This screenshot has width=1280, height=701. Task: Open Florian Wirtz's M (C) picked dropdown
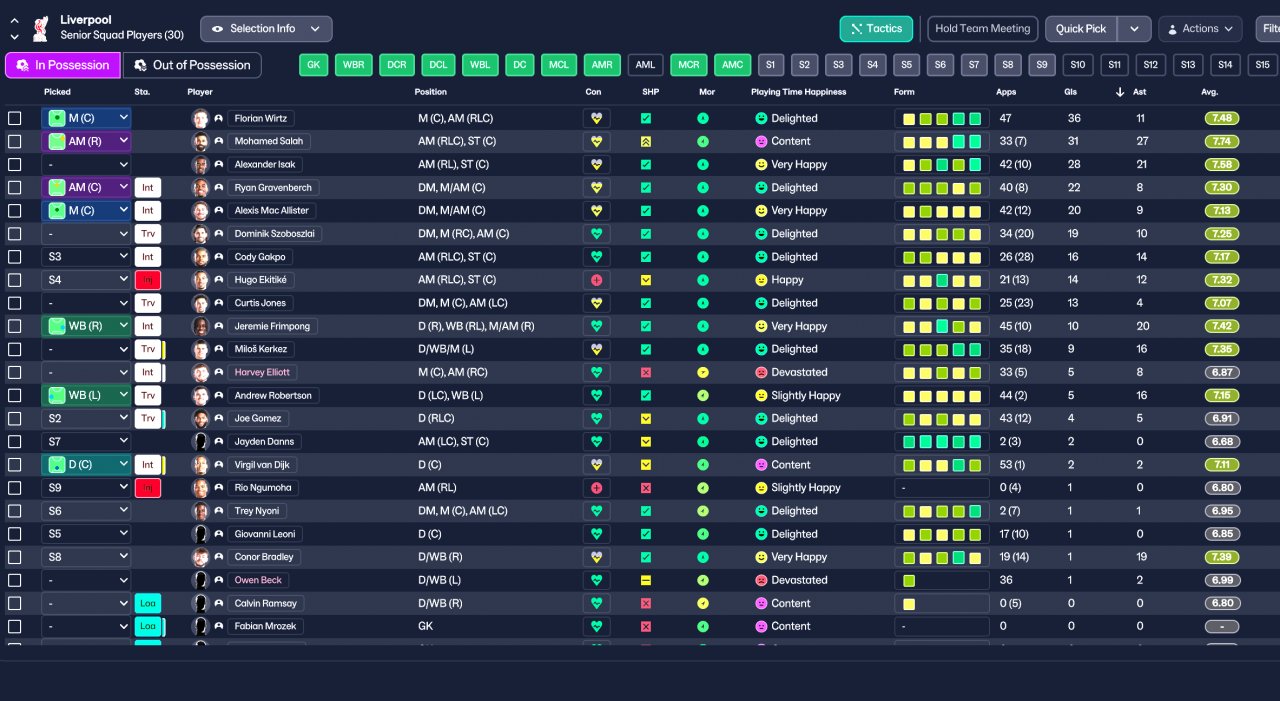point(86,118)
